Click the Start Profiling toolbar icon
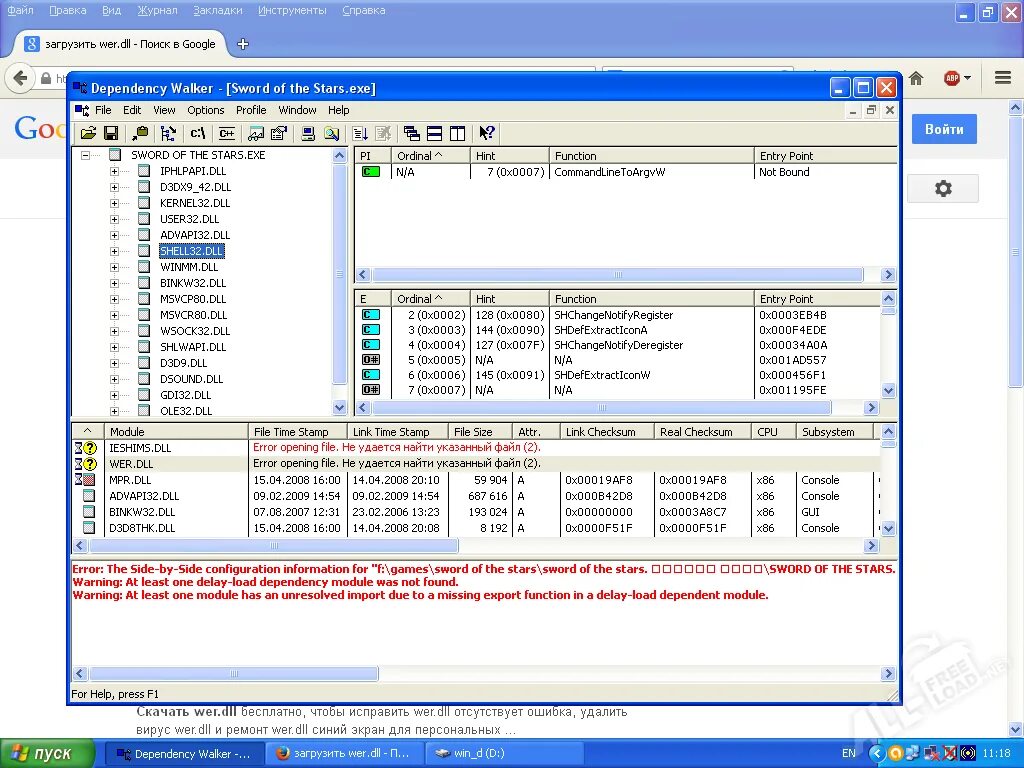This screenshot has height=768, width=1024. (360, 134)
